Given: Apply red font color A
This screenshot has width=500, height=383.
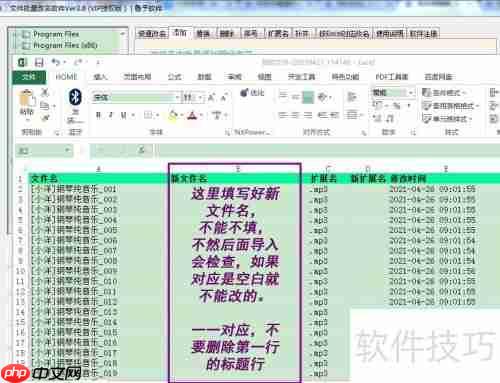Looking at the screenshot, I should [192, 115].
